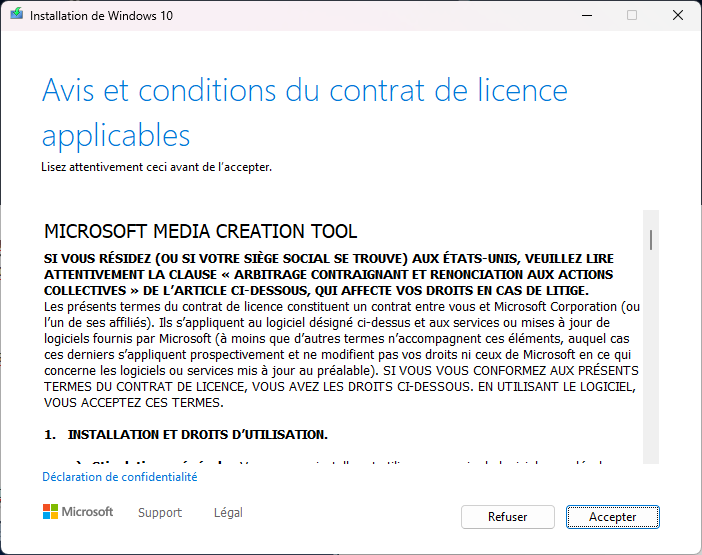Click the Refuser button

tap(508, 517)
